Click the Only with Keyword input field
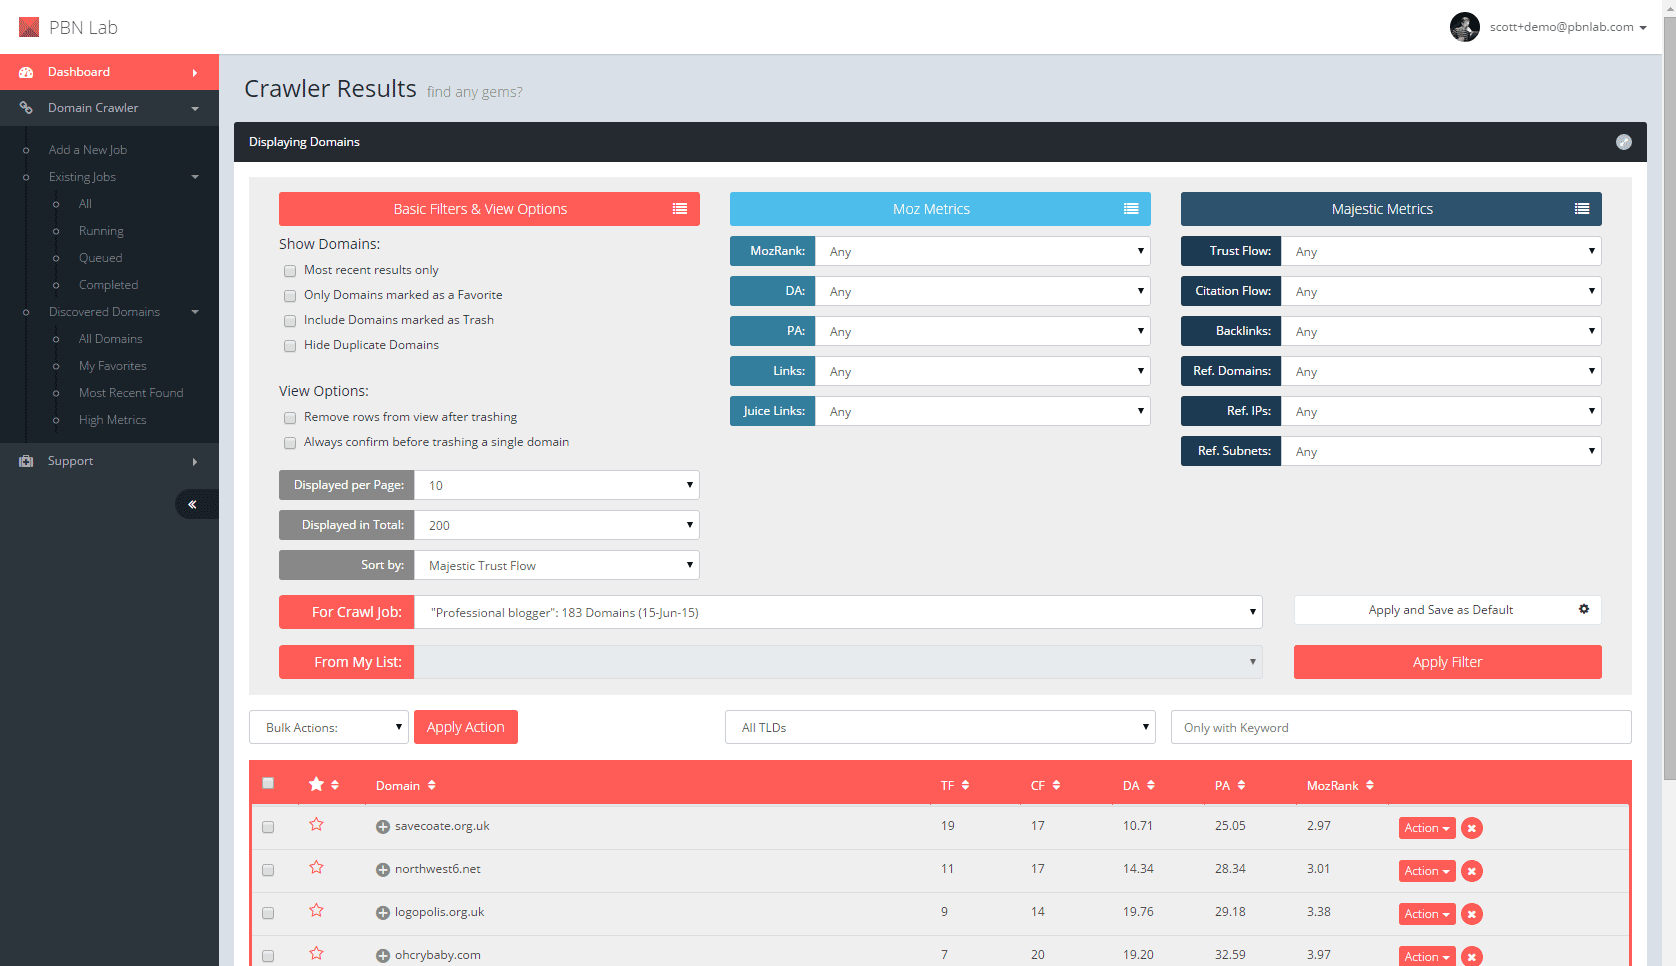 [1400, 728]
